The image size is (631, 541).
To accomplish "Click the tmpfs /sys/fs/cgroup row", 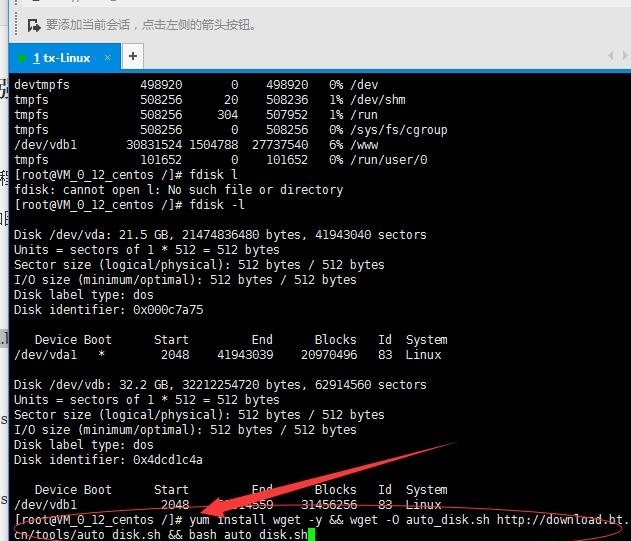I will point(231,130).
